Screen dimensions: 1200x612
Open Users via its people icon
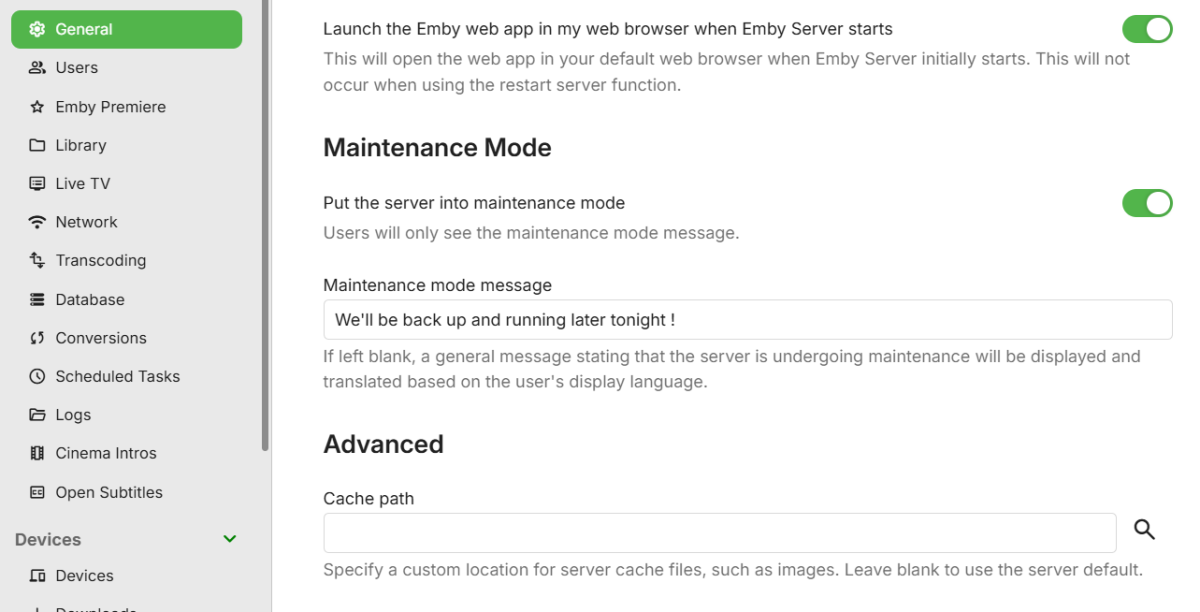37,68
